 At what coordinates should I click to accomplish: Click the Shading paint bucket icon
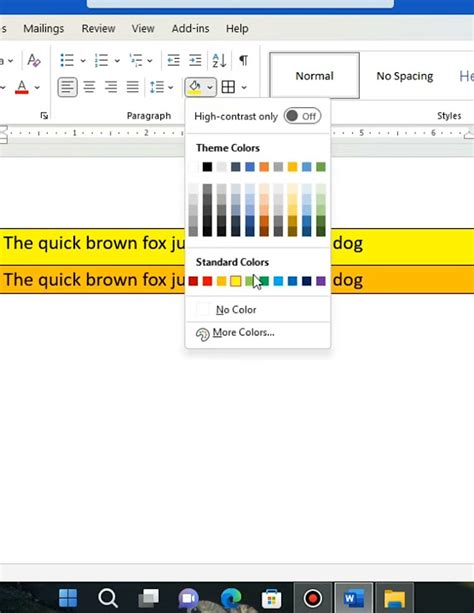[195, 87]
